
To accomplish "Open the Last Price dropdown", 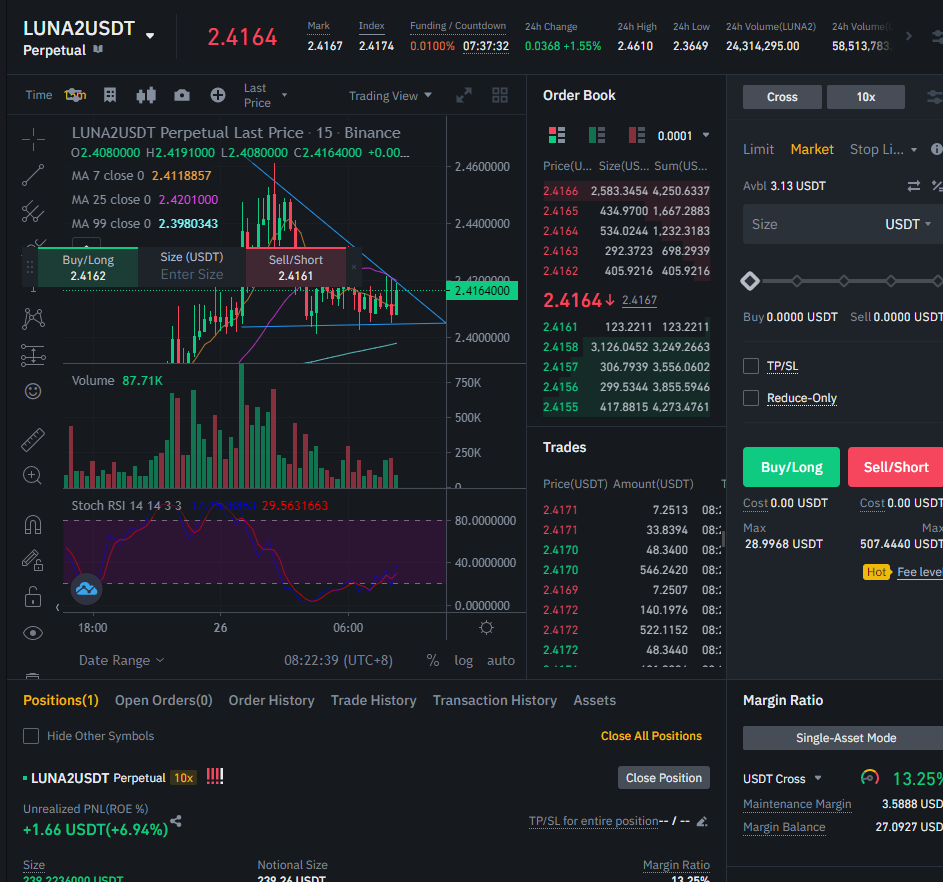I will pos(265,95).
